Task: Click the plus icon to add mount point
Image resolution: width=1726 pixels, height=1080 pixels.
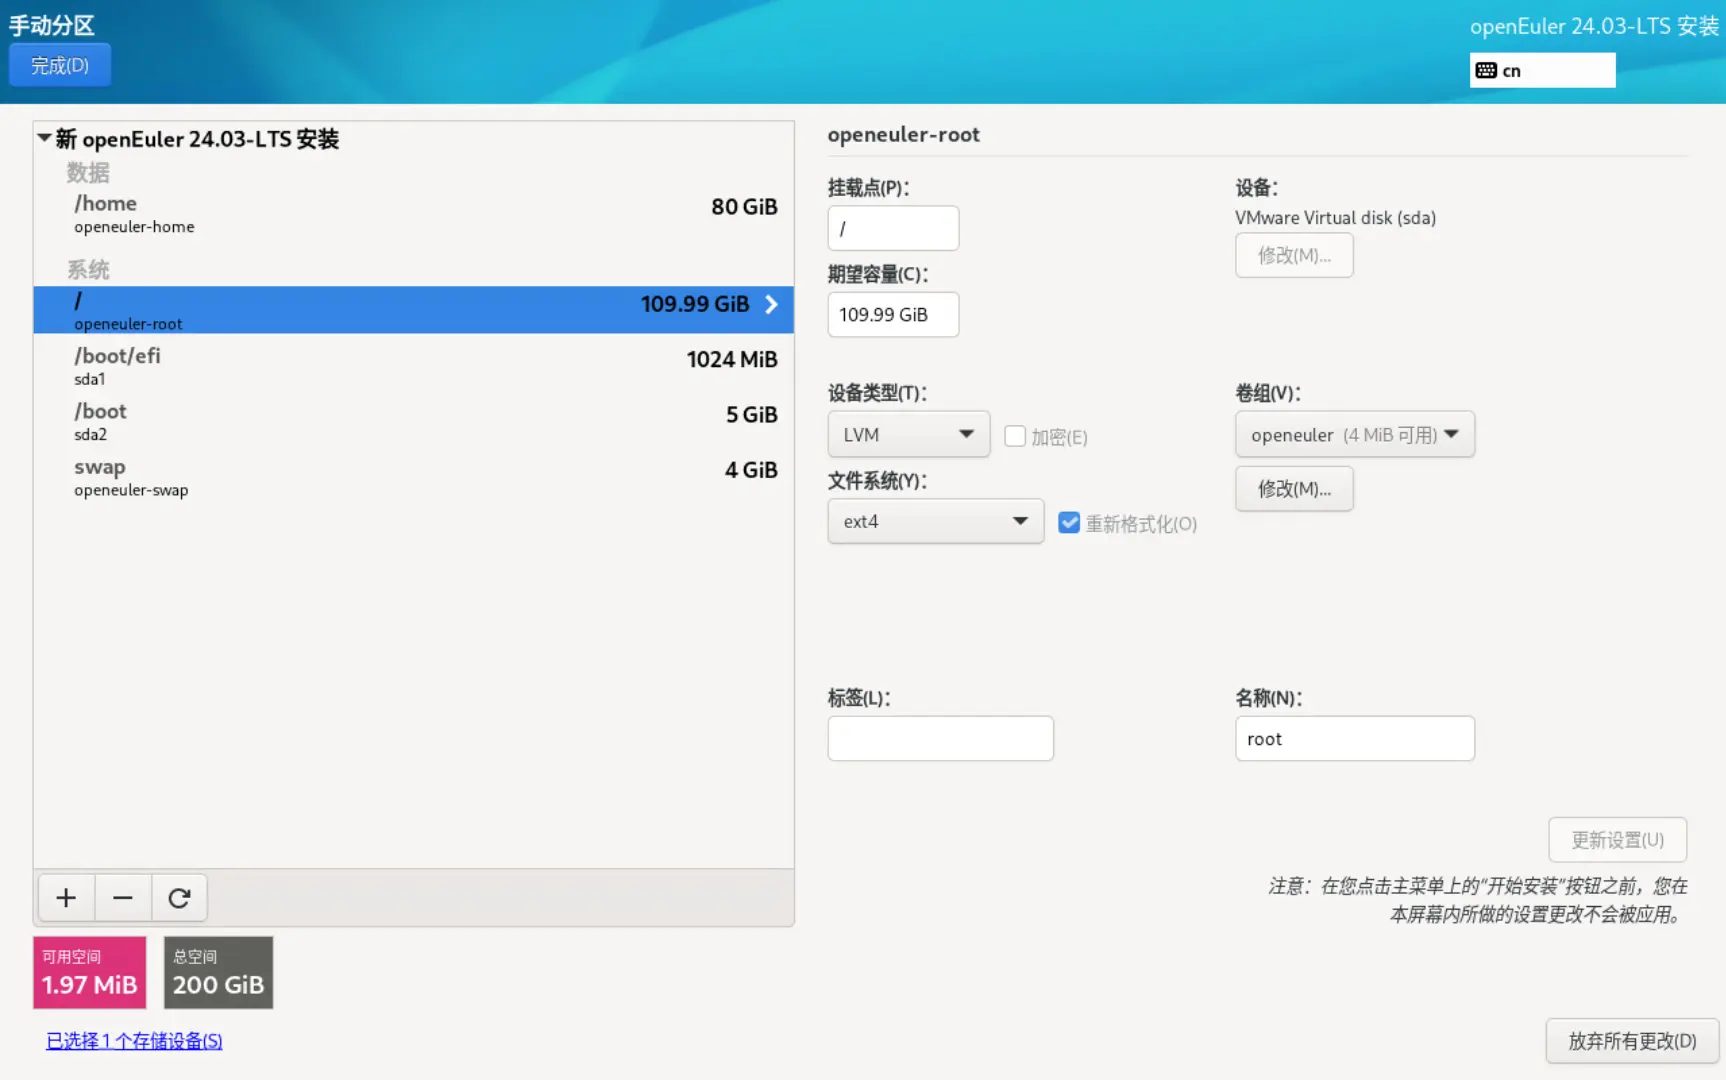Action: tap(66, 898)
